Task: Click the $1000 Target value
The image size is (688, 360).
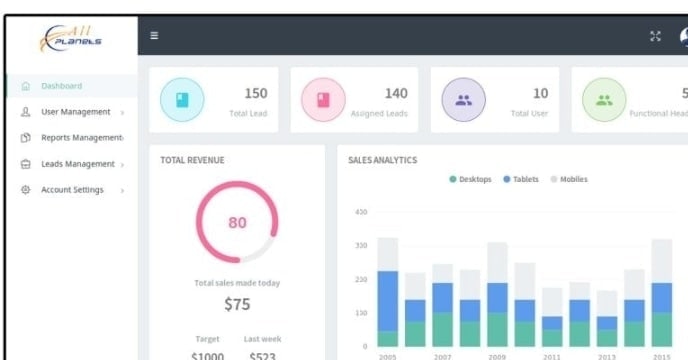Action: click(208, 356)
